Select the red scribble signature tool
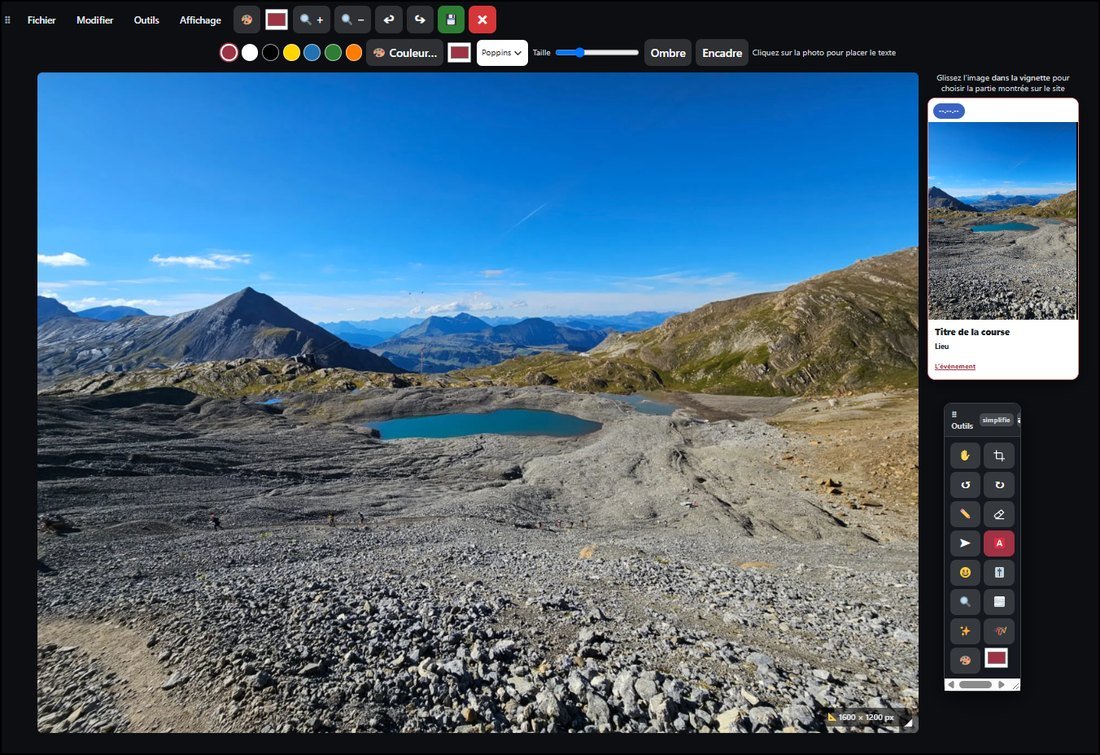 [999, 631]
